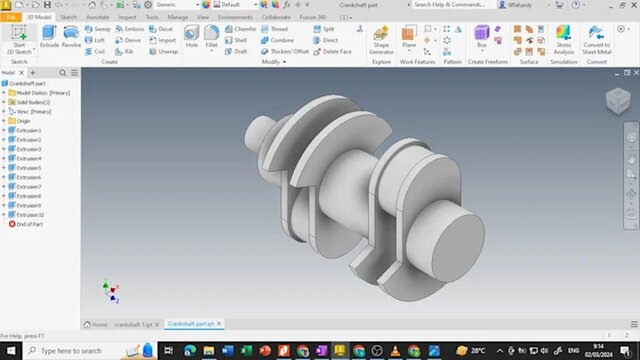640x360 pixels.
Task: Use the Draft tool
Action: pos(236,51)
